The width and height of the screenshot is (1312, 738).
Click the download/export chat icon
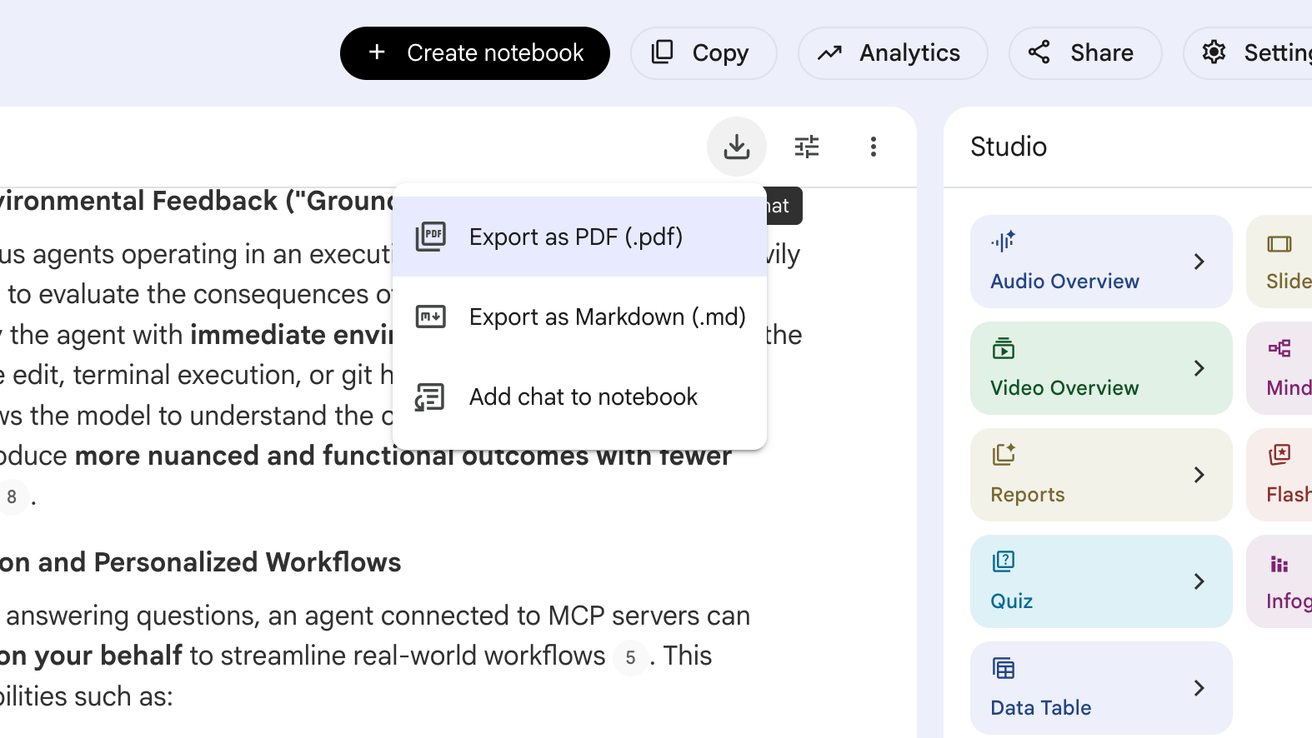click(x=737, y=147)
